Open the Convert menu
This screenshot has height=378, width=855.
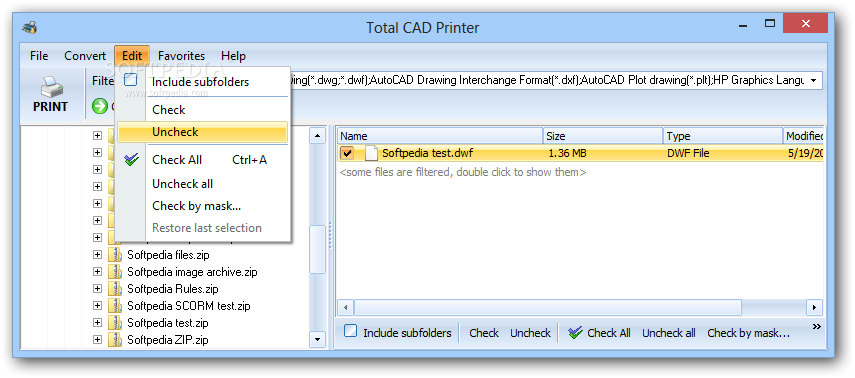coord(85,56)
